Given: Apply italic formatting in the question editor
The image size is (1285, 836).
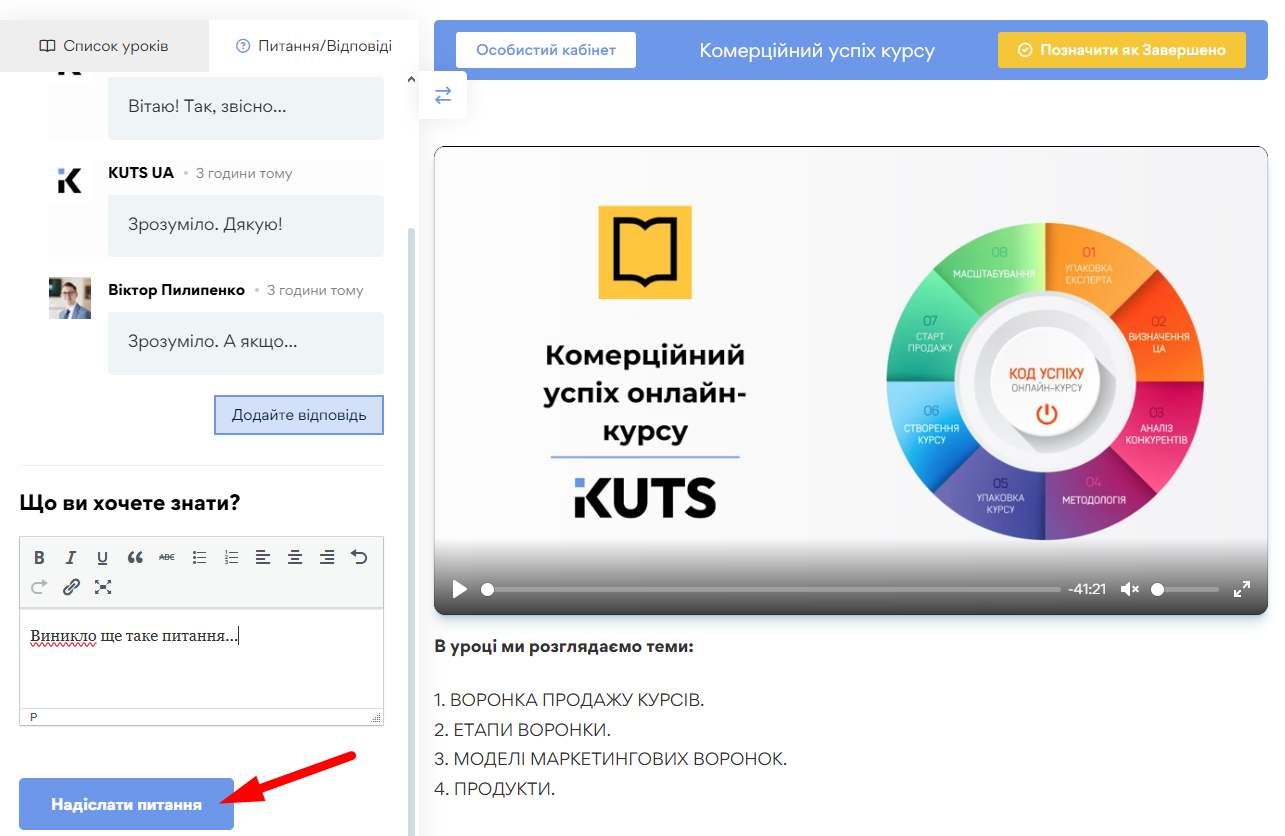Looking at the screenshot, I should pos(71,558).
